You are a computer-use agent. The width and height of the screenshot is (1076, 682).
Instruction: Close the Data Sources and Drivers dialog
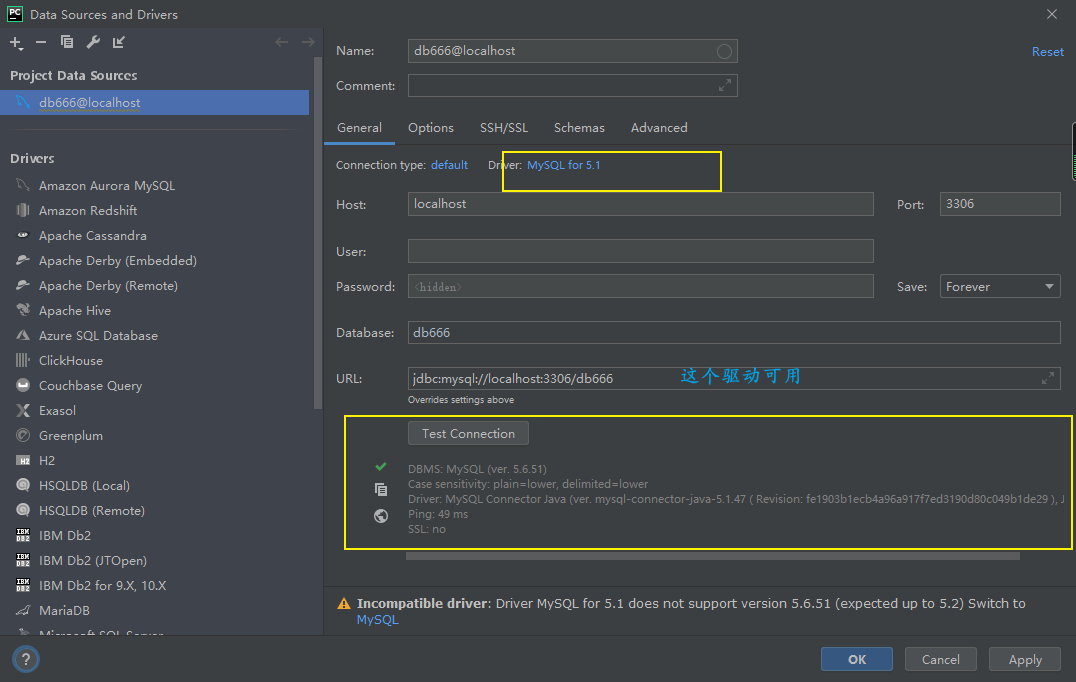click(1051, 14)
